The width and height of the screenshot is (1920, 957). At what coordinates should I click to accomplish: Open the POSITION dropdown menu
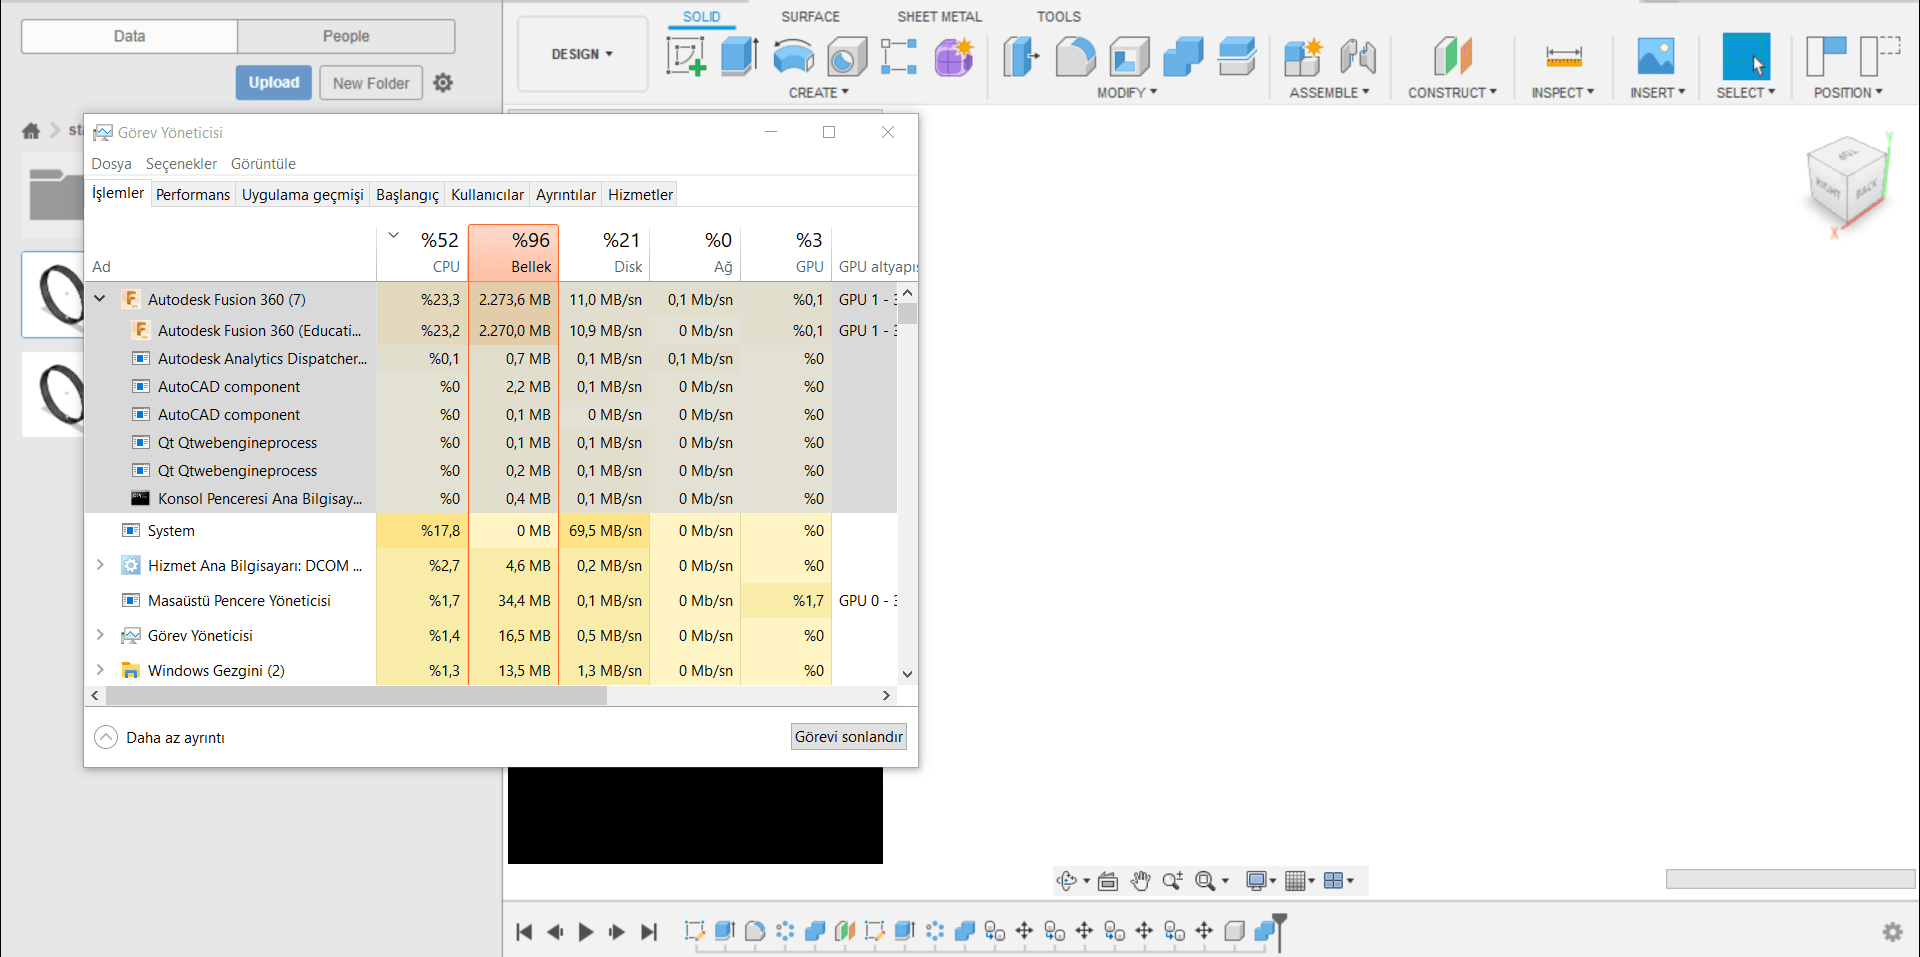1848,93
